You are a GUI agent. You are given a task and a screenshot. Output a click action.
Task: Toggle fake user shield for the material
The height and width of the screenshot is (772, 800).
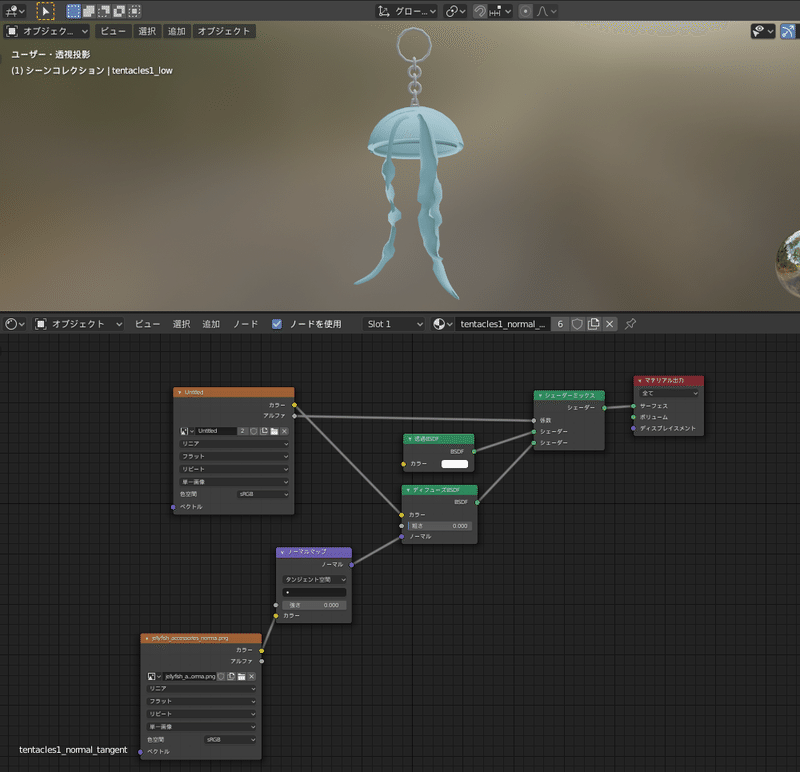click(577, 324)
